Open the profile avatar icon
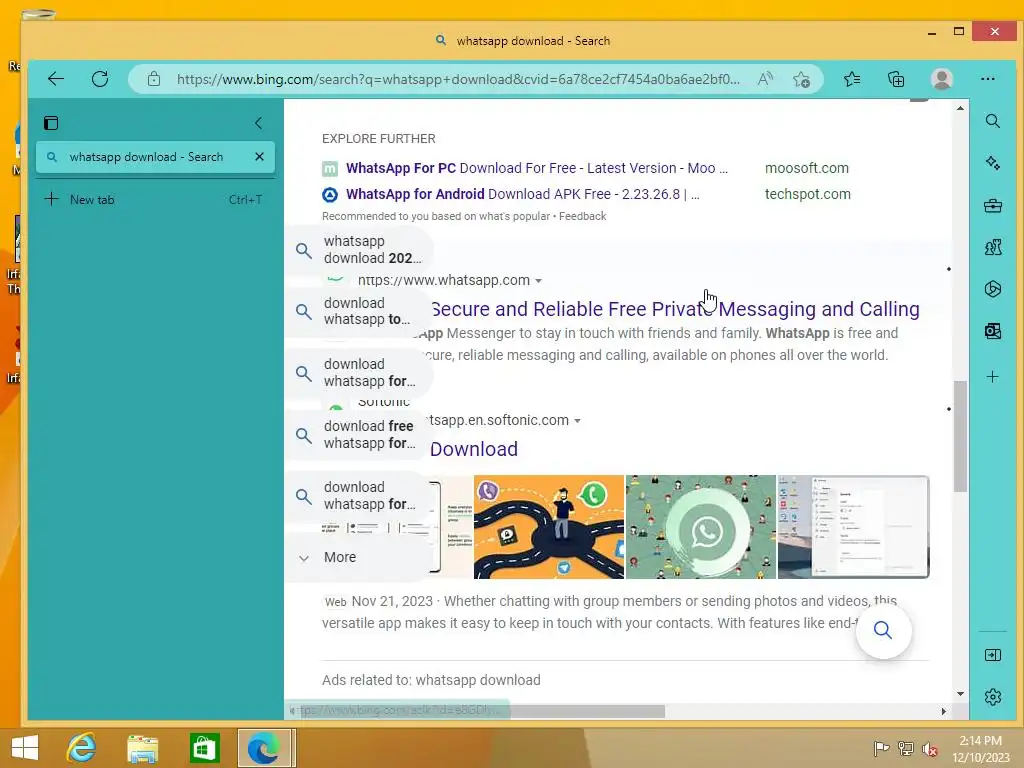The image size is (1024, 768). (941, 79)
